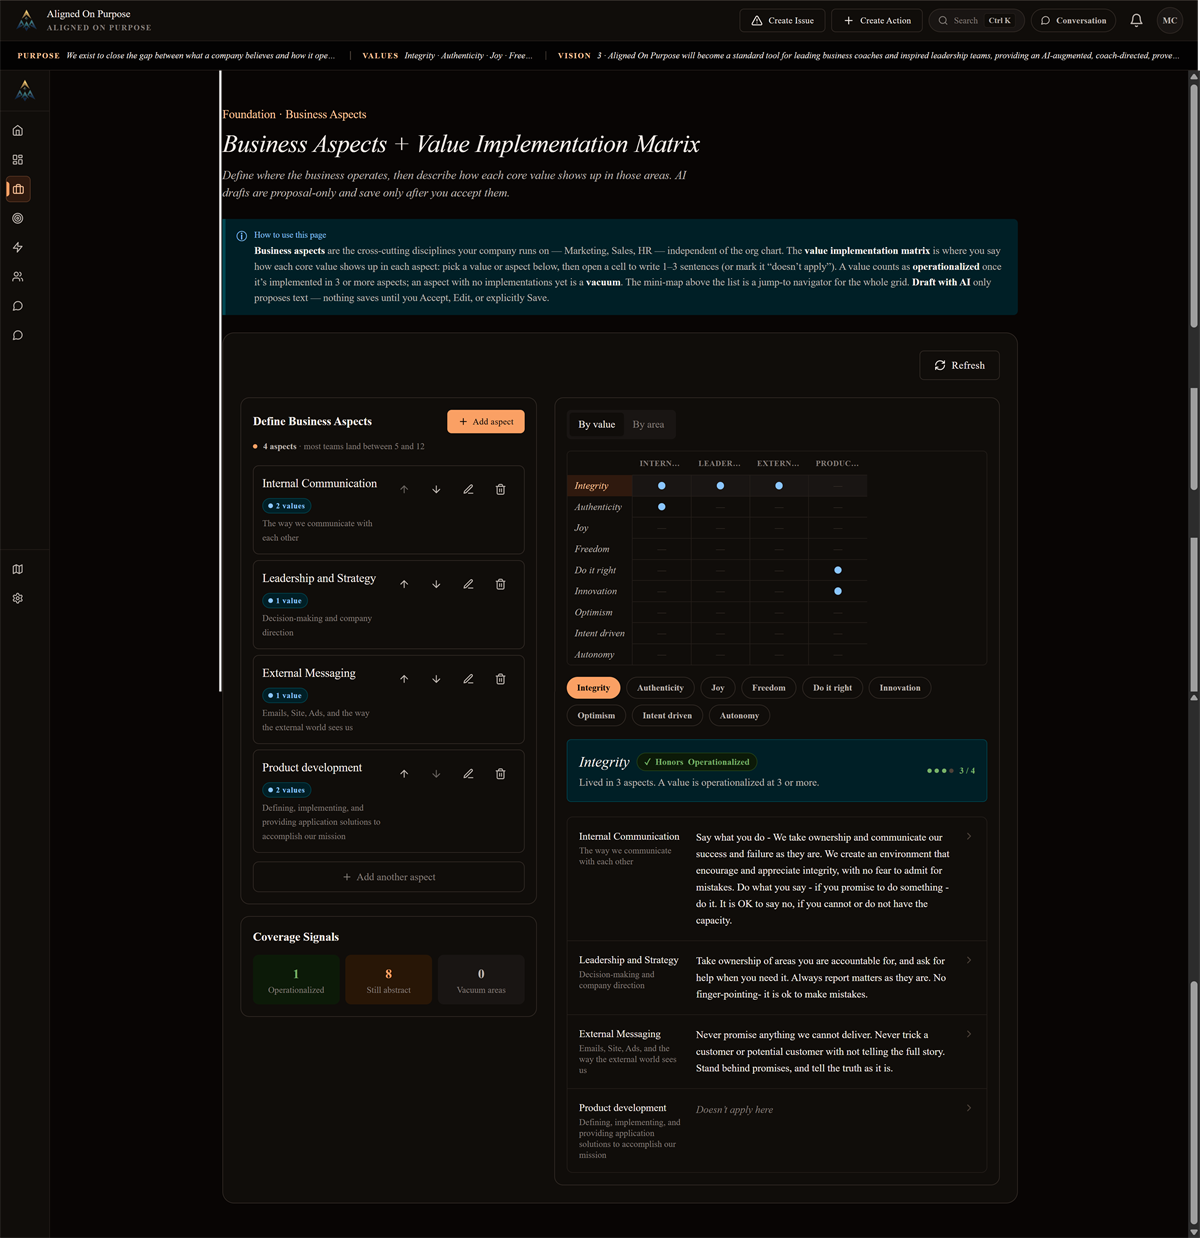The height and width of the screenshot is (1238, 1200).
Task: Open the Home icon in the sidebar
Action: coord(18,131)
